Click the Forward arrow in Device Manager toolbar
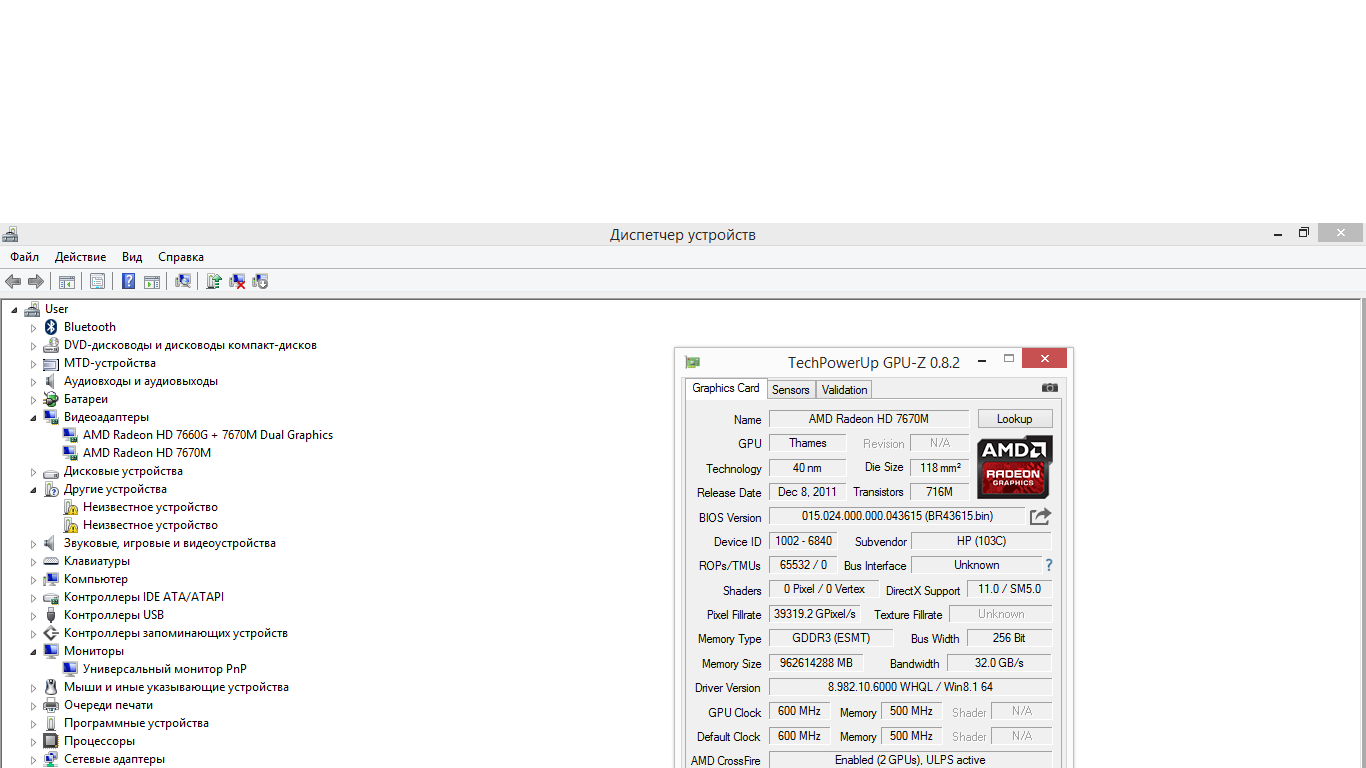The height and width of the screenshot is (768, 1366). point(36,282)
